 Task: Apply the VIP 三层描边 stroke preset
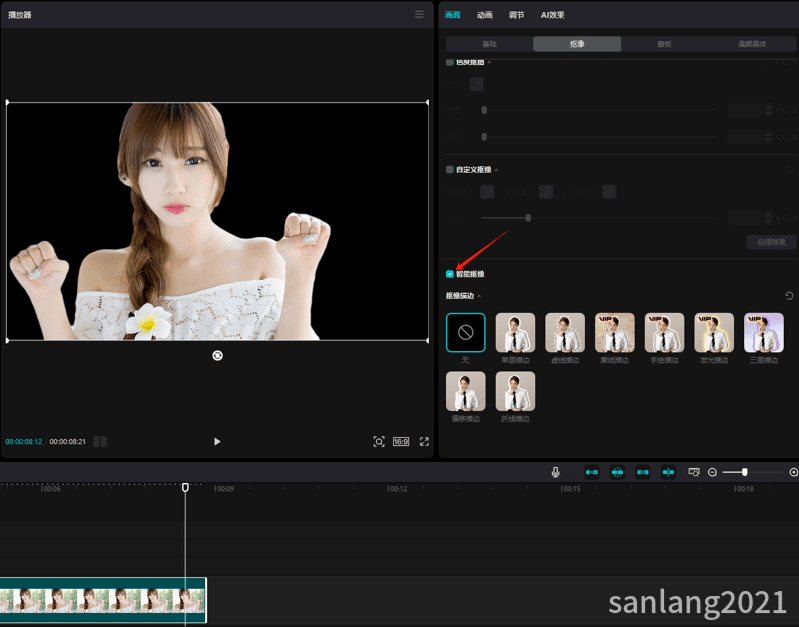tap(763, 332)
